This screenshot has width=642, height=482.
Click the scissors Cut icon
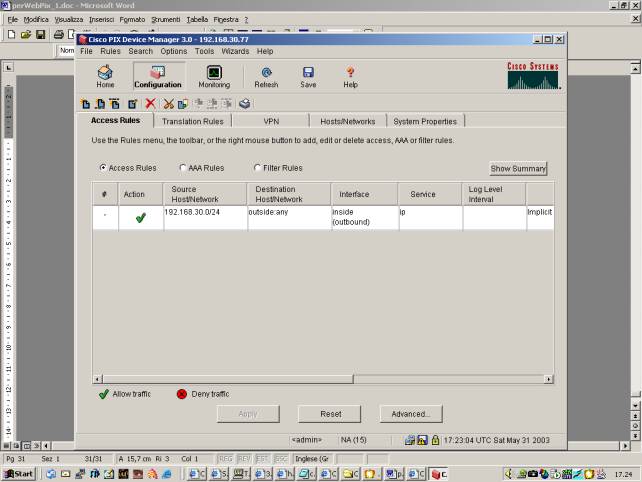pyautogui.click(x=168, y=104)
